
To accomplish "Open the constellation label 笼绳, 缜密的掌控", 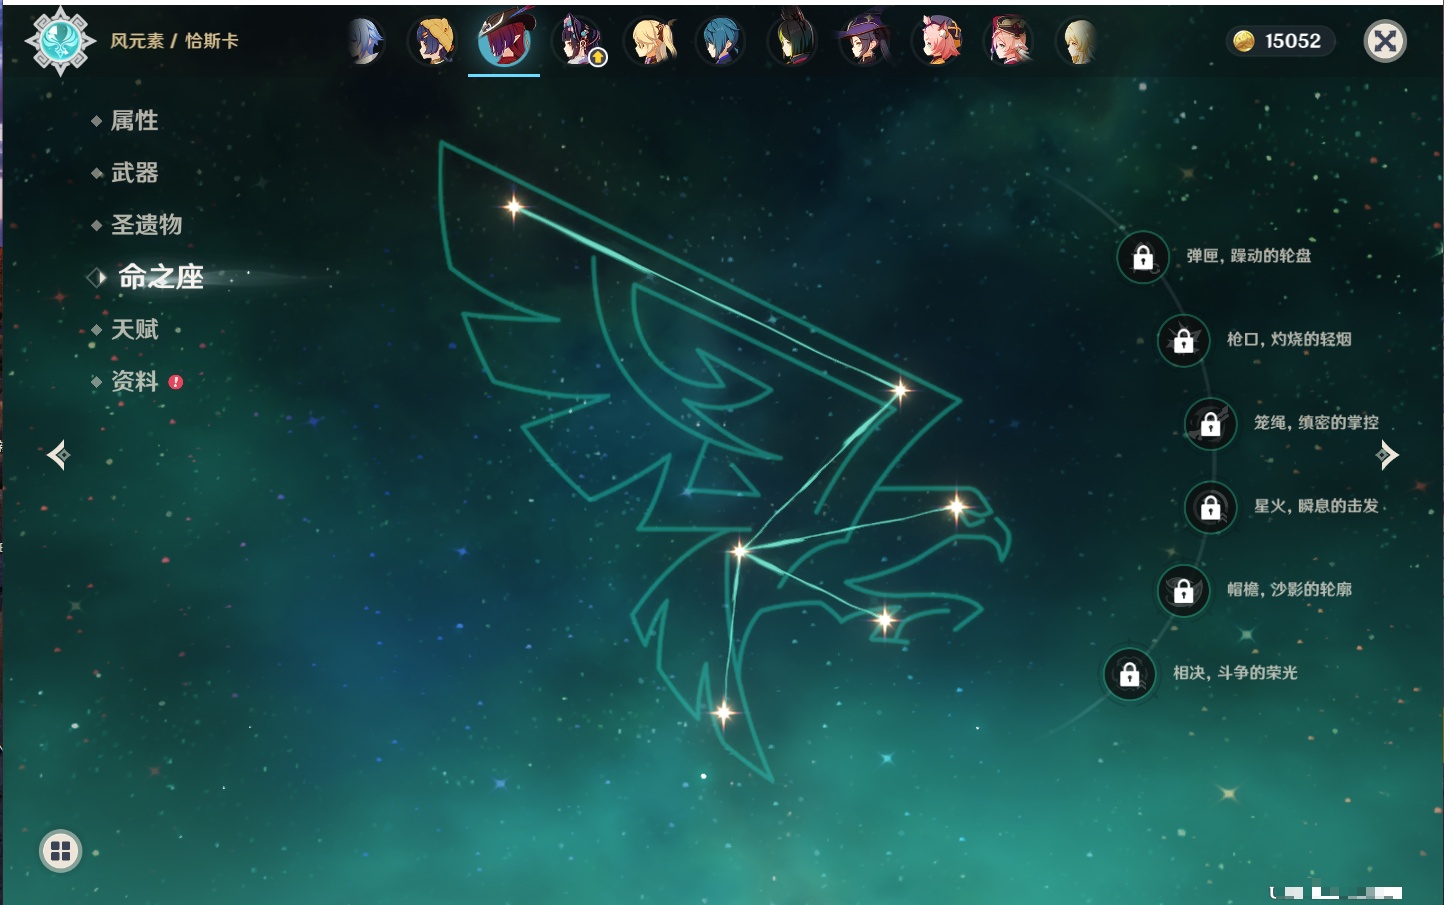I will 1316,423.
